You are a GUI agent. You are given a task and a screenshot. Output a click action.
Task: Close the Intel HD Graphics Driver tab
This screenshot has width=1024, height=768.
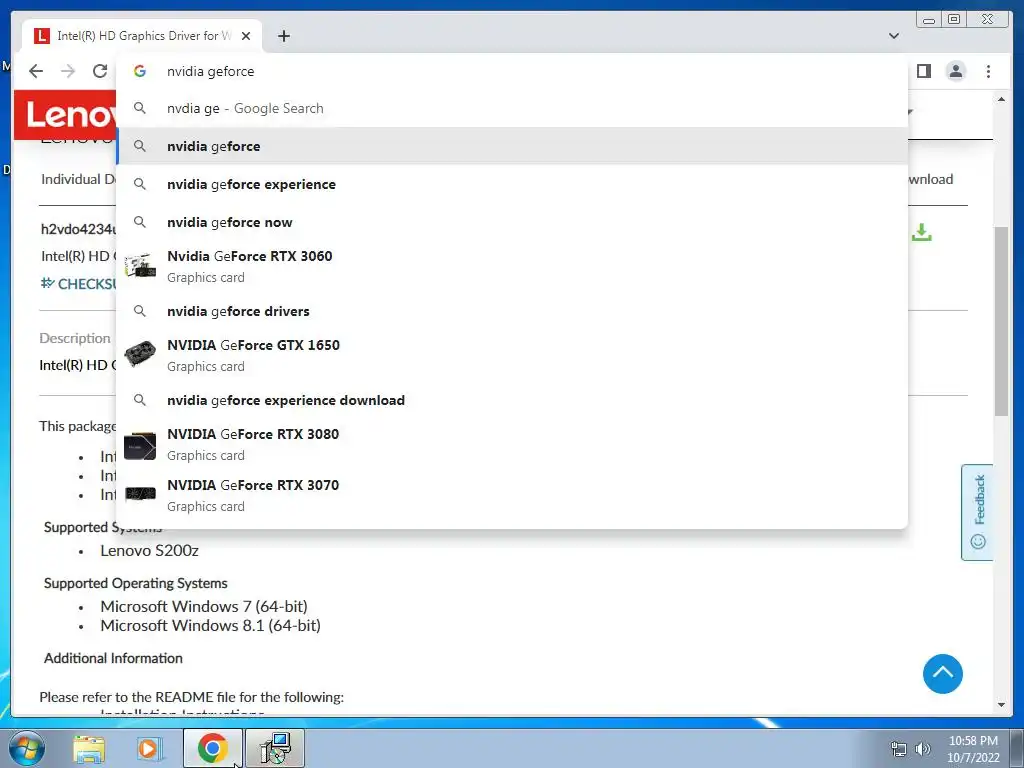pos(246,36)
